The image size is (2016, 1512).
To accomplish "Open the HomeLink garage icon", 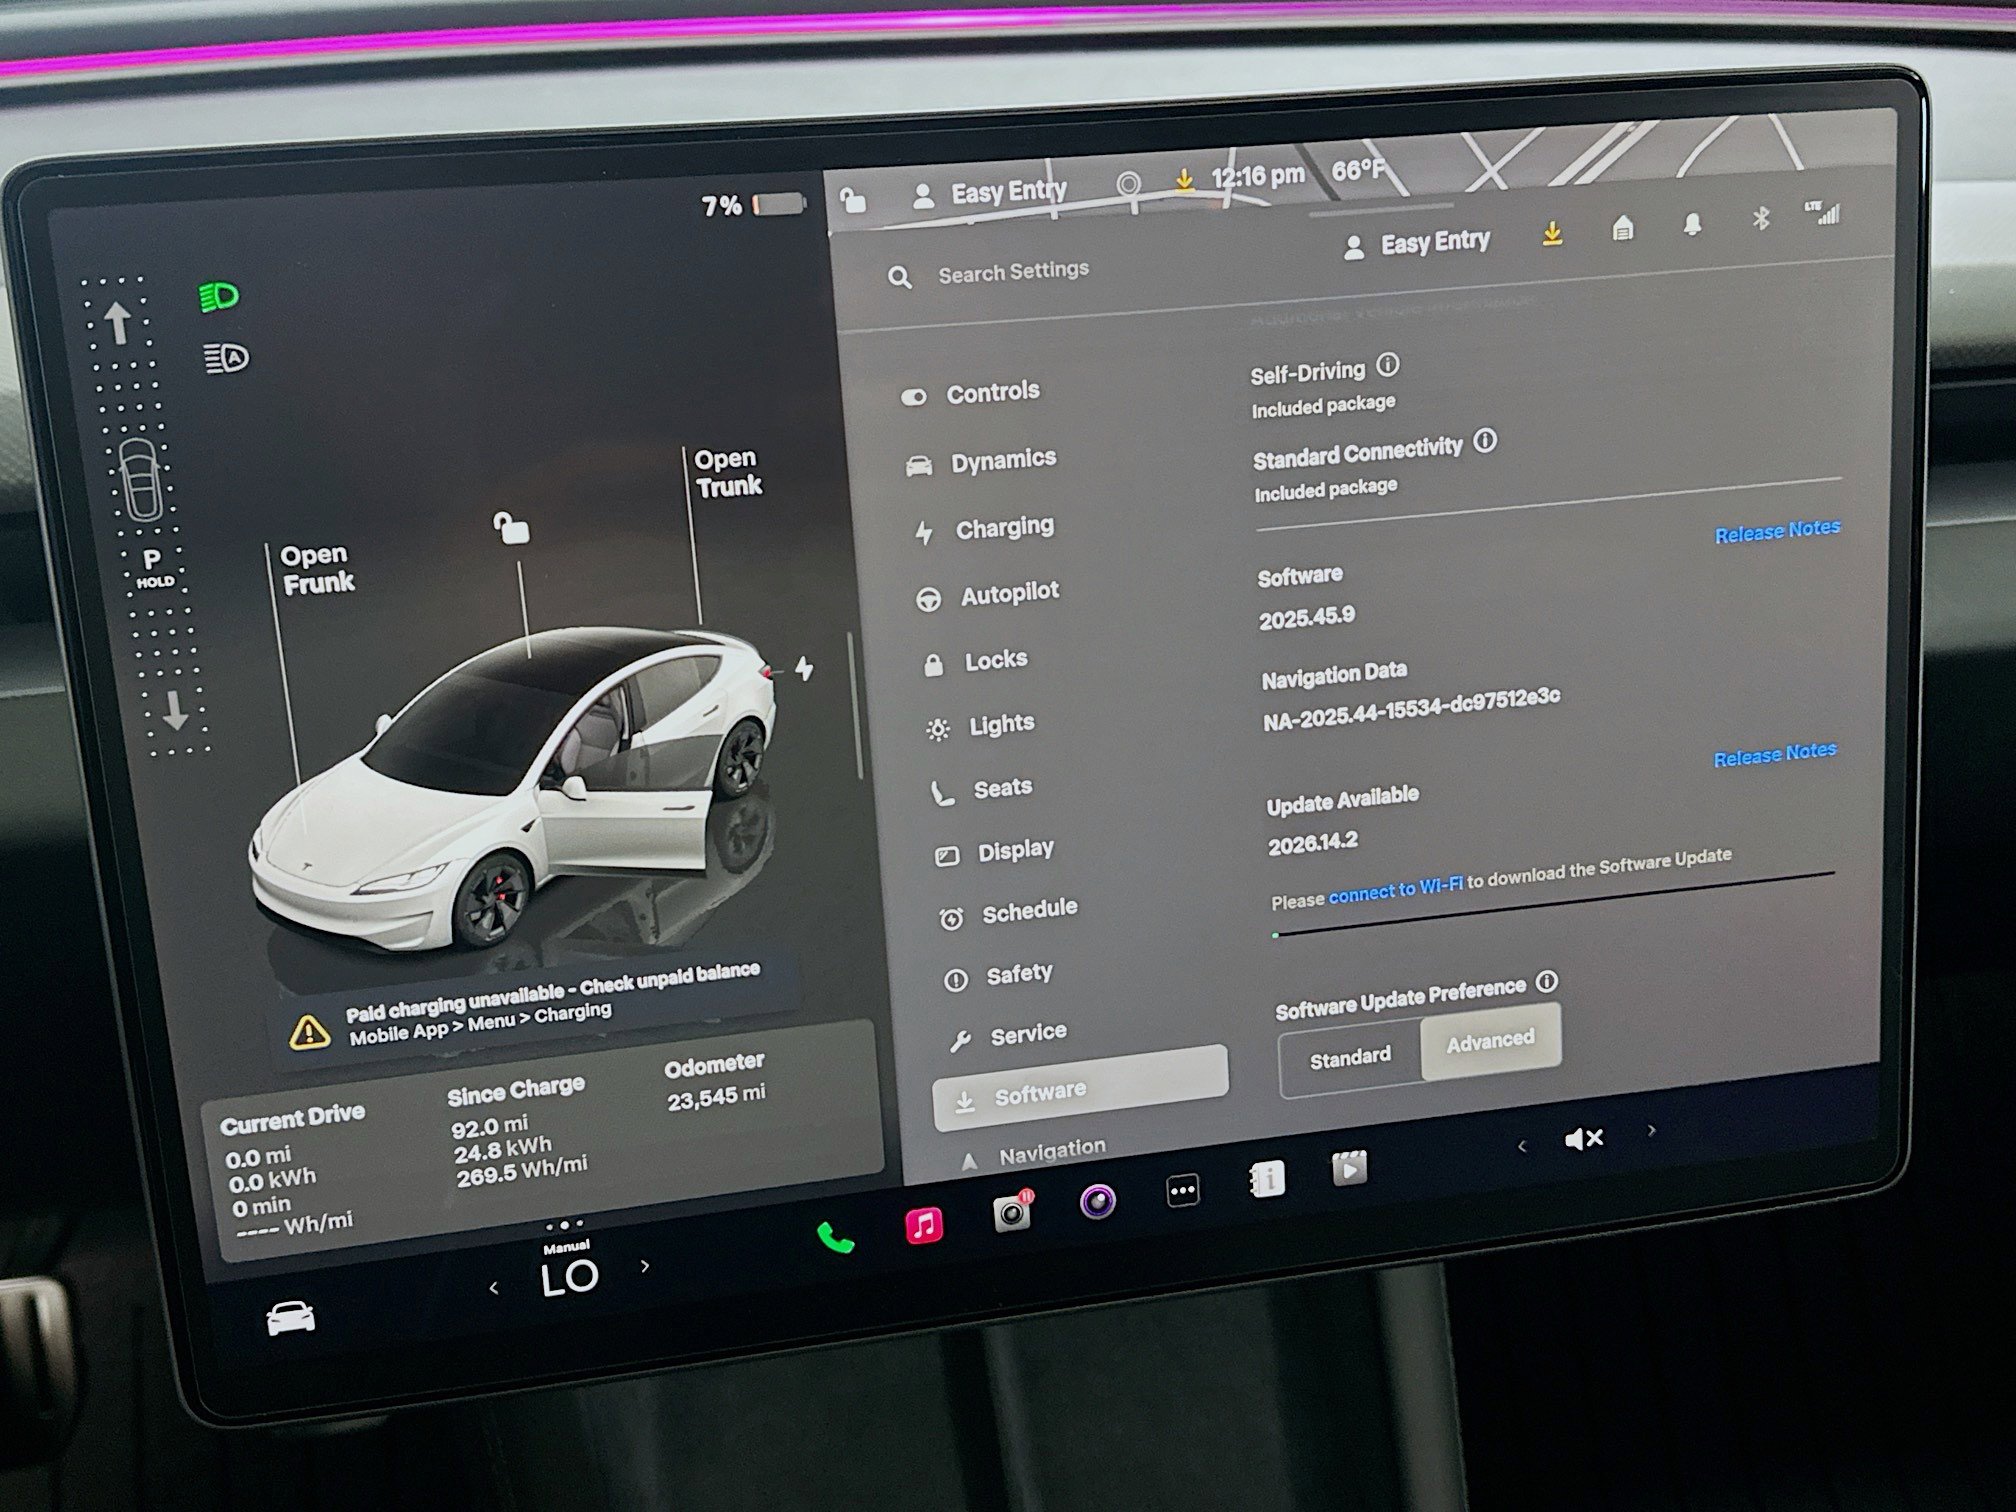I will pos(1622,228).
